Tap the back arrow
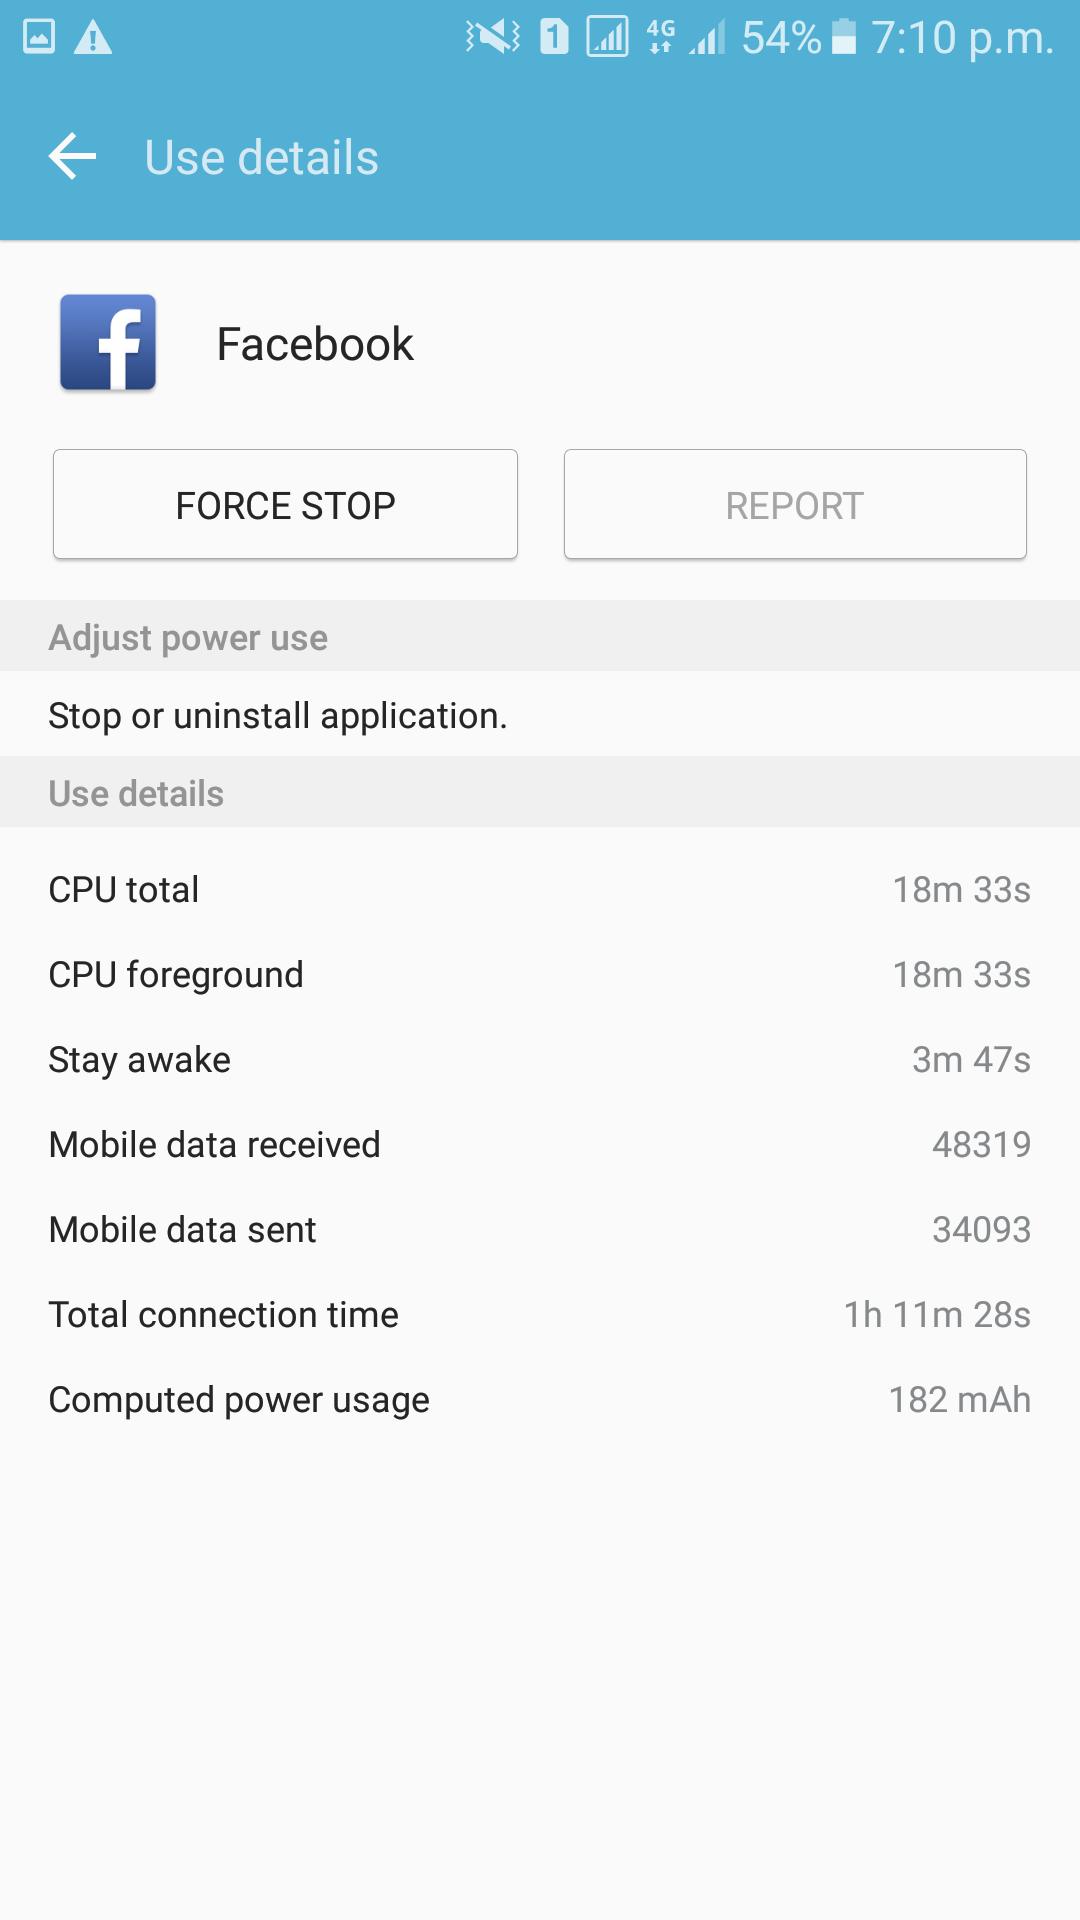The image size is (1080, 1920). click(72, 157)
